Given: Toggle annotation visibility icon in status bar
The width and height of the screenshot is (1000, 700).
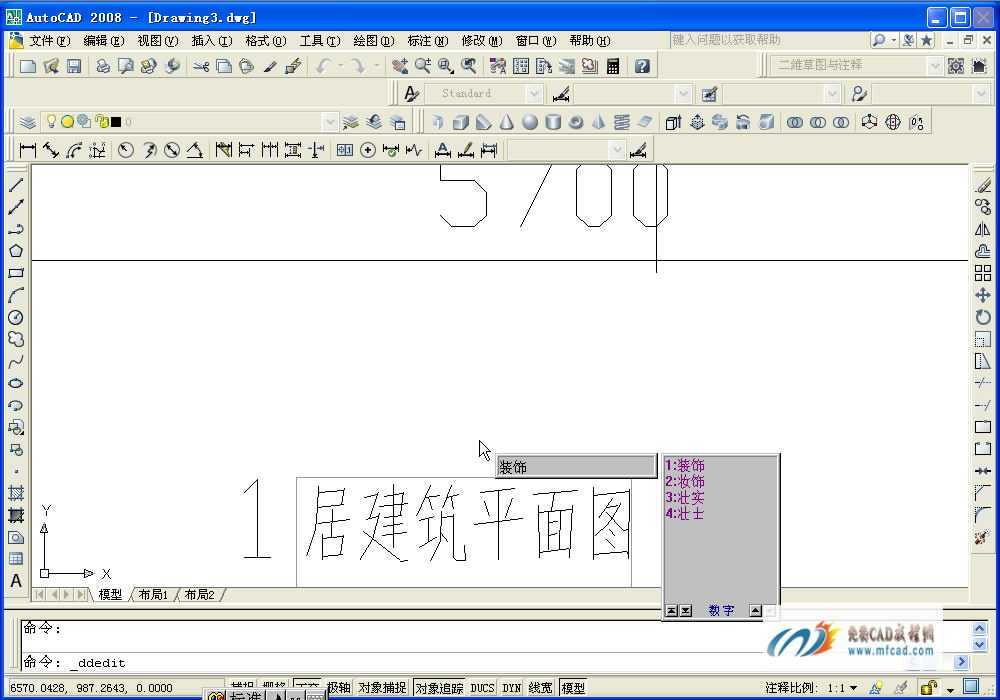Looking at the screenshot, I should 876,688.
